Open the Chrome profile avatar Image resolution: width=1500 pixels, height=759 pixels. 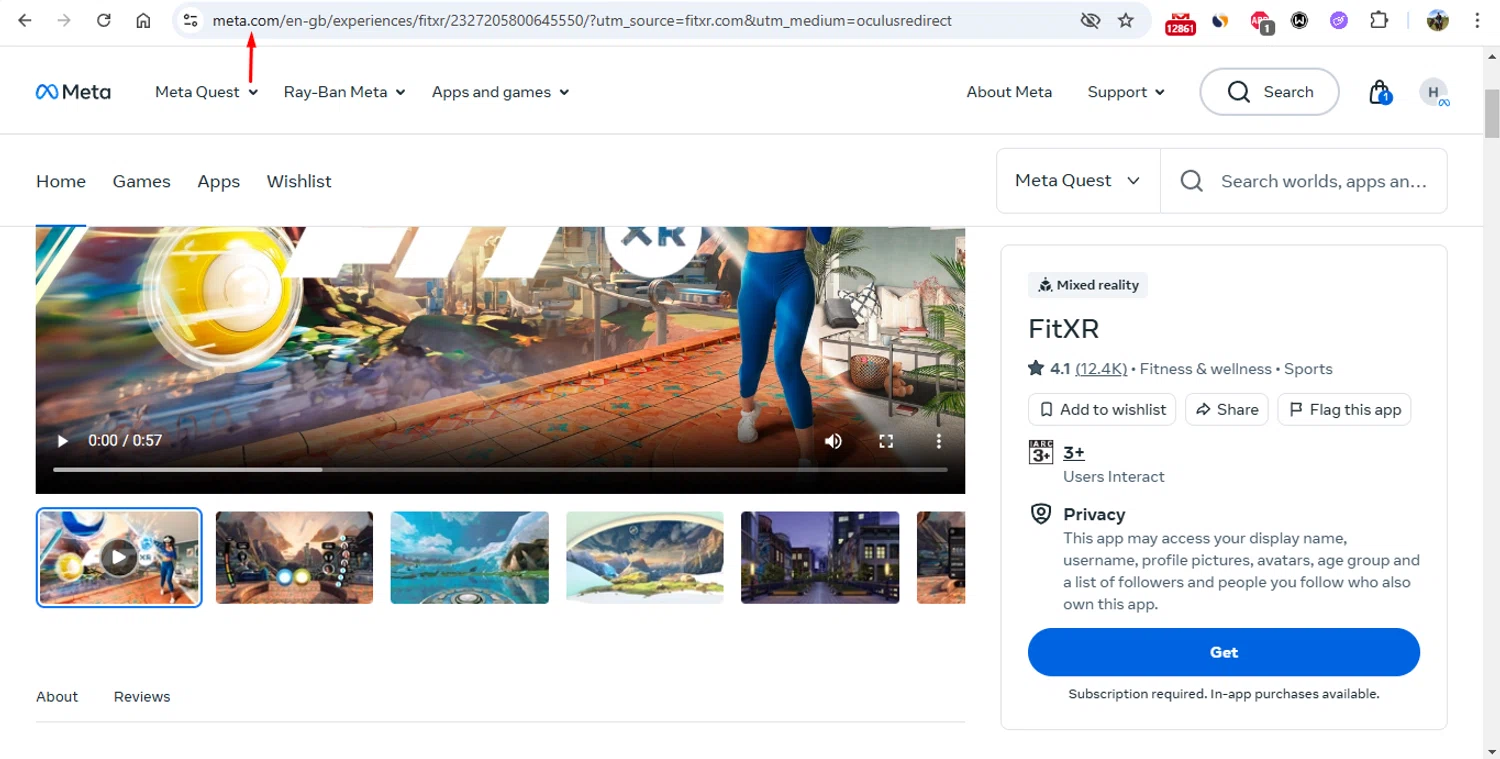click(x=1438, y=20)
